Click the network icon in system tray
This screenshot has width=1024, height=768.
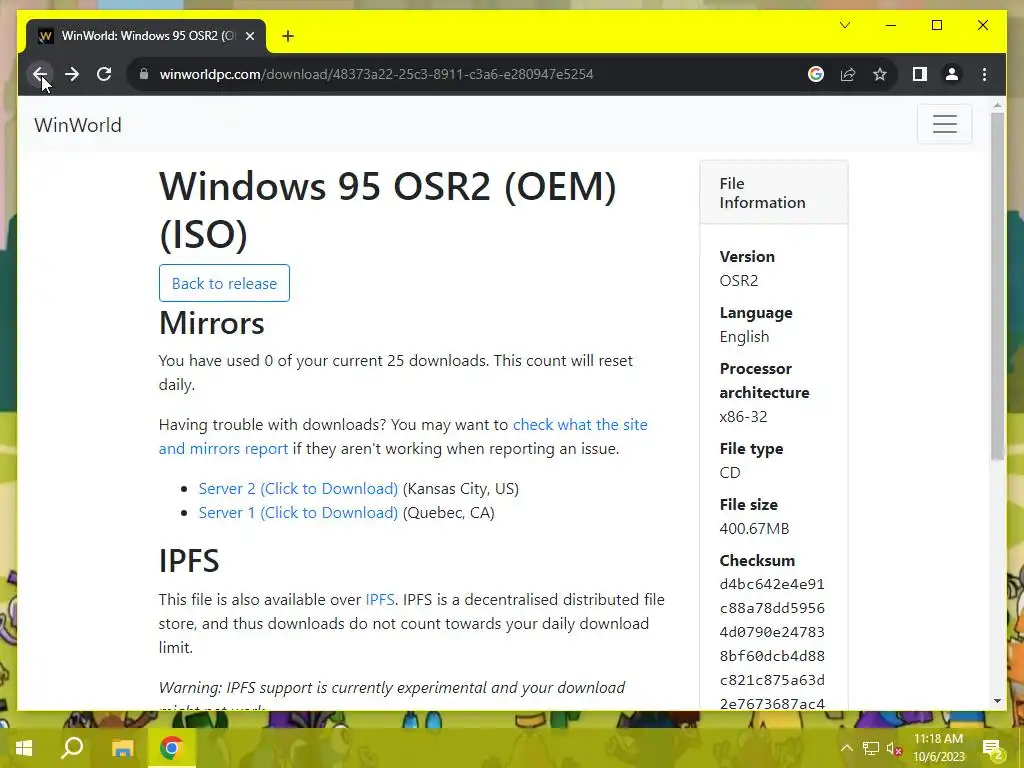point(871,748)
